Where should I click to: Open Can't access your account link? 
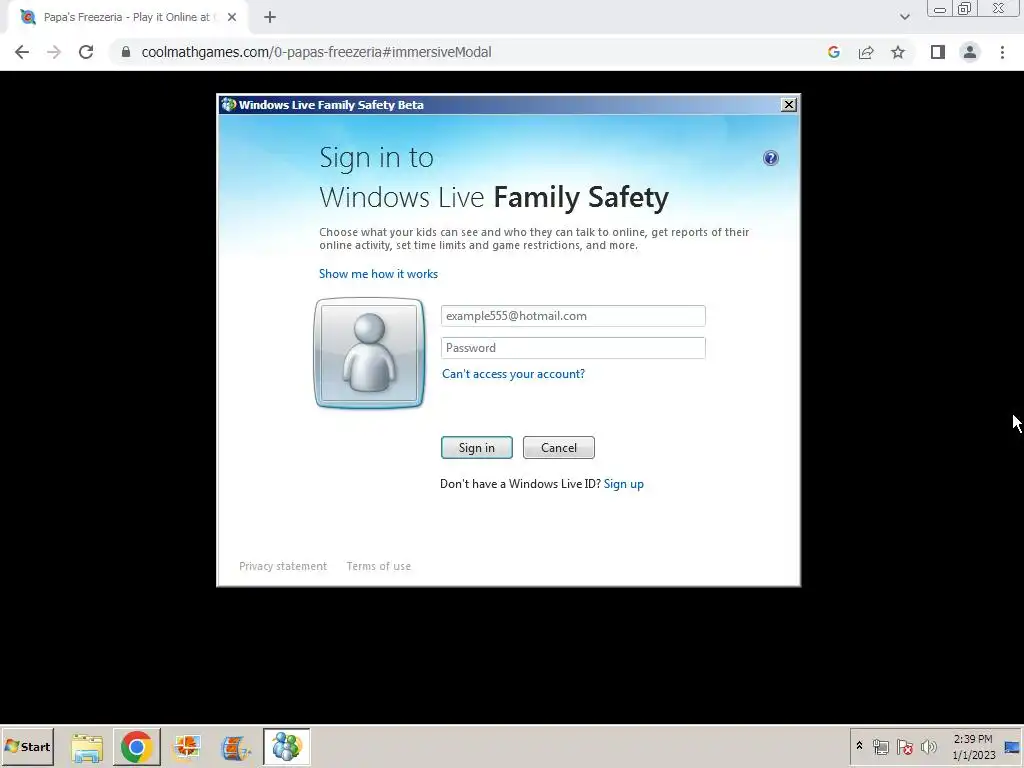pyautogui.click(x=513, y=374)
